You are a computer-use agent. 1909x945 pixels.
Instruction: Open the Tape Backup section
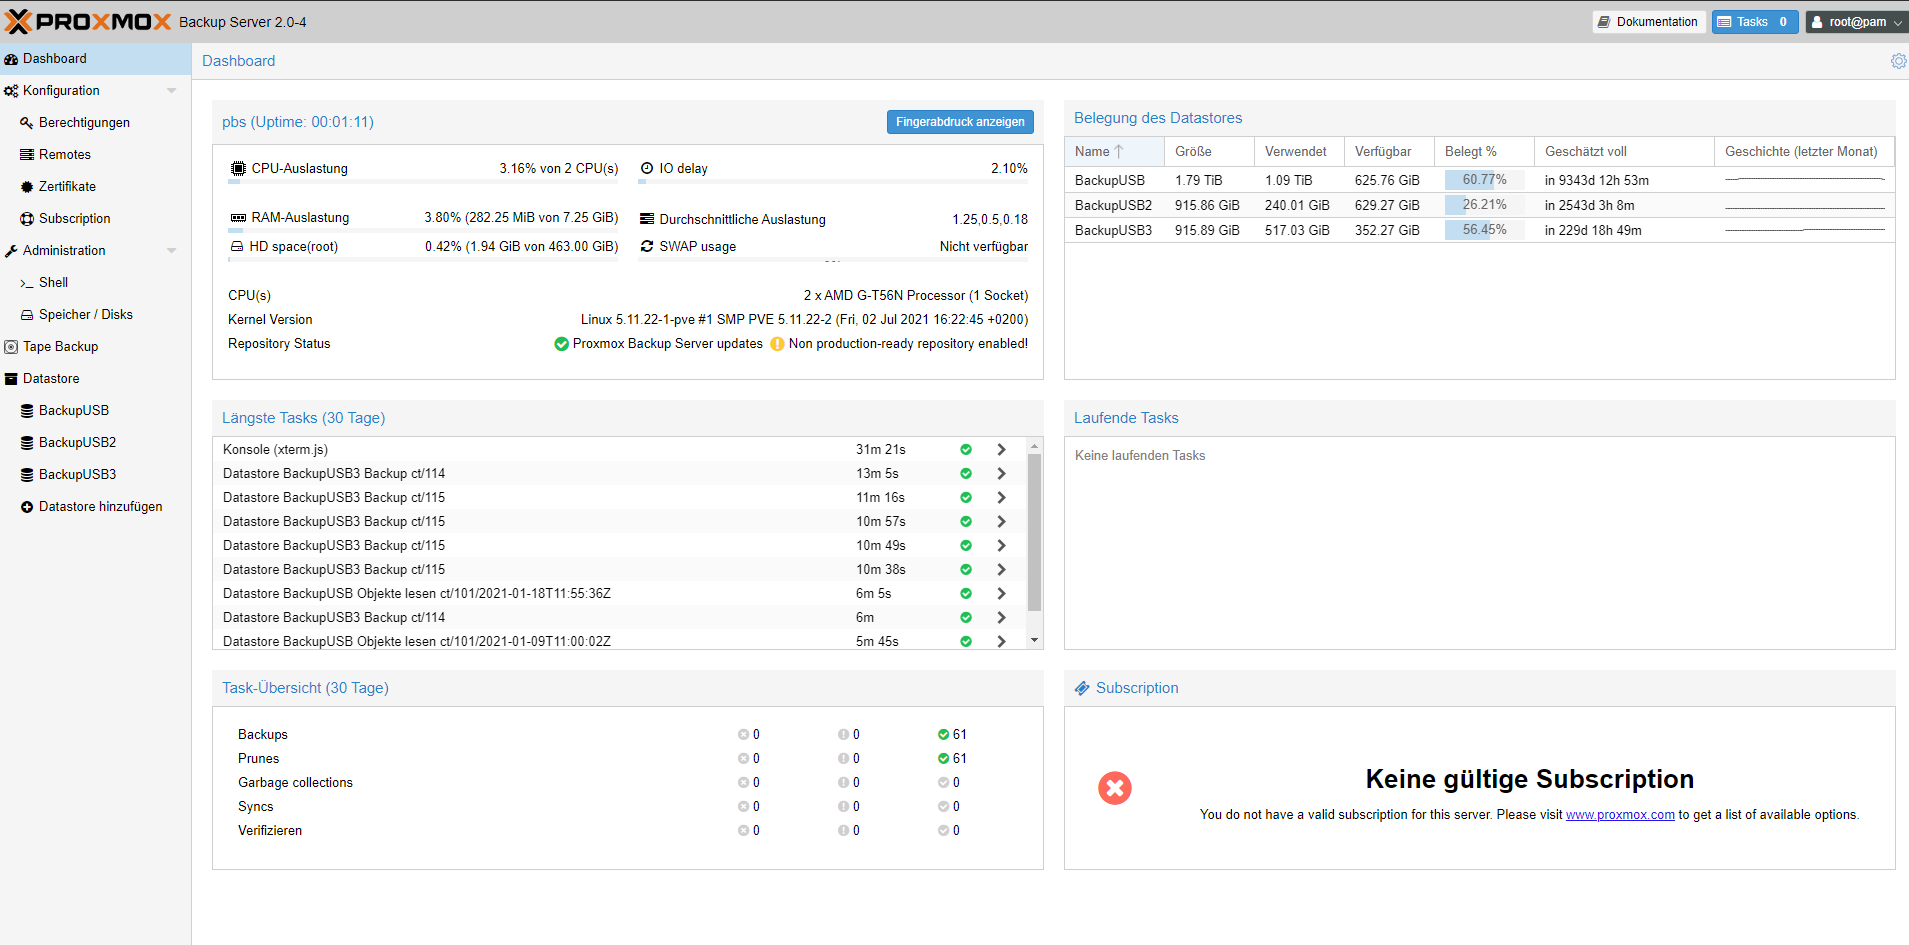(96, 347)
